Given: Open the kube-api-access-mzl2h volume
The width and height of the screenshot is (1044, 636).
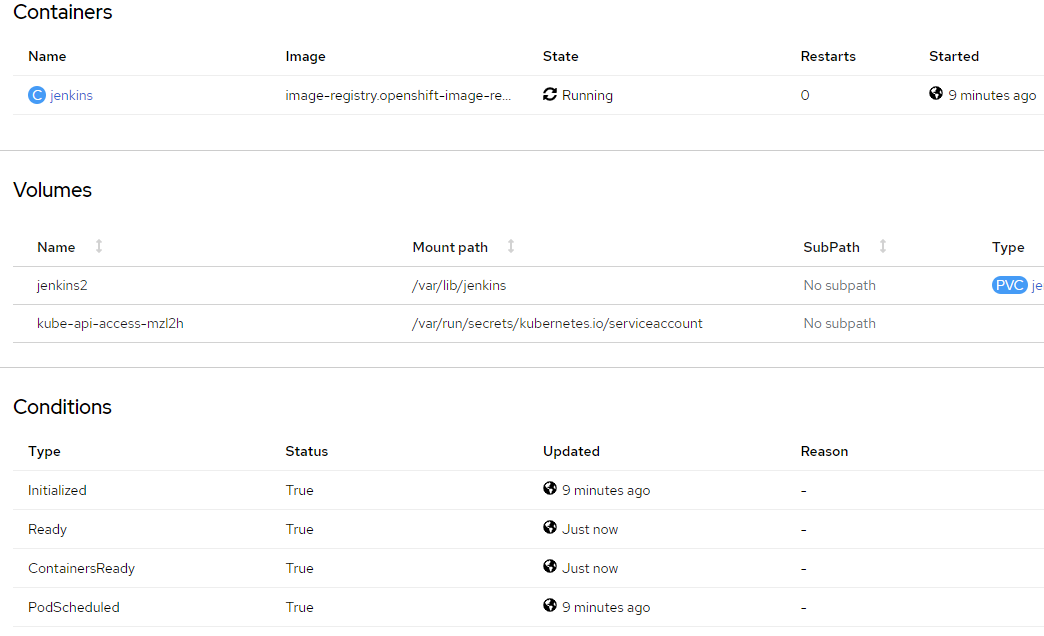Looking at the screenshot, I should coord(110,323).
